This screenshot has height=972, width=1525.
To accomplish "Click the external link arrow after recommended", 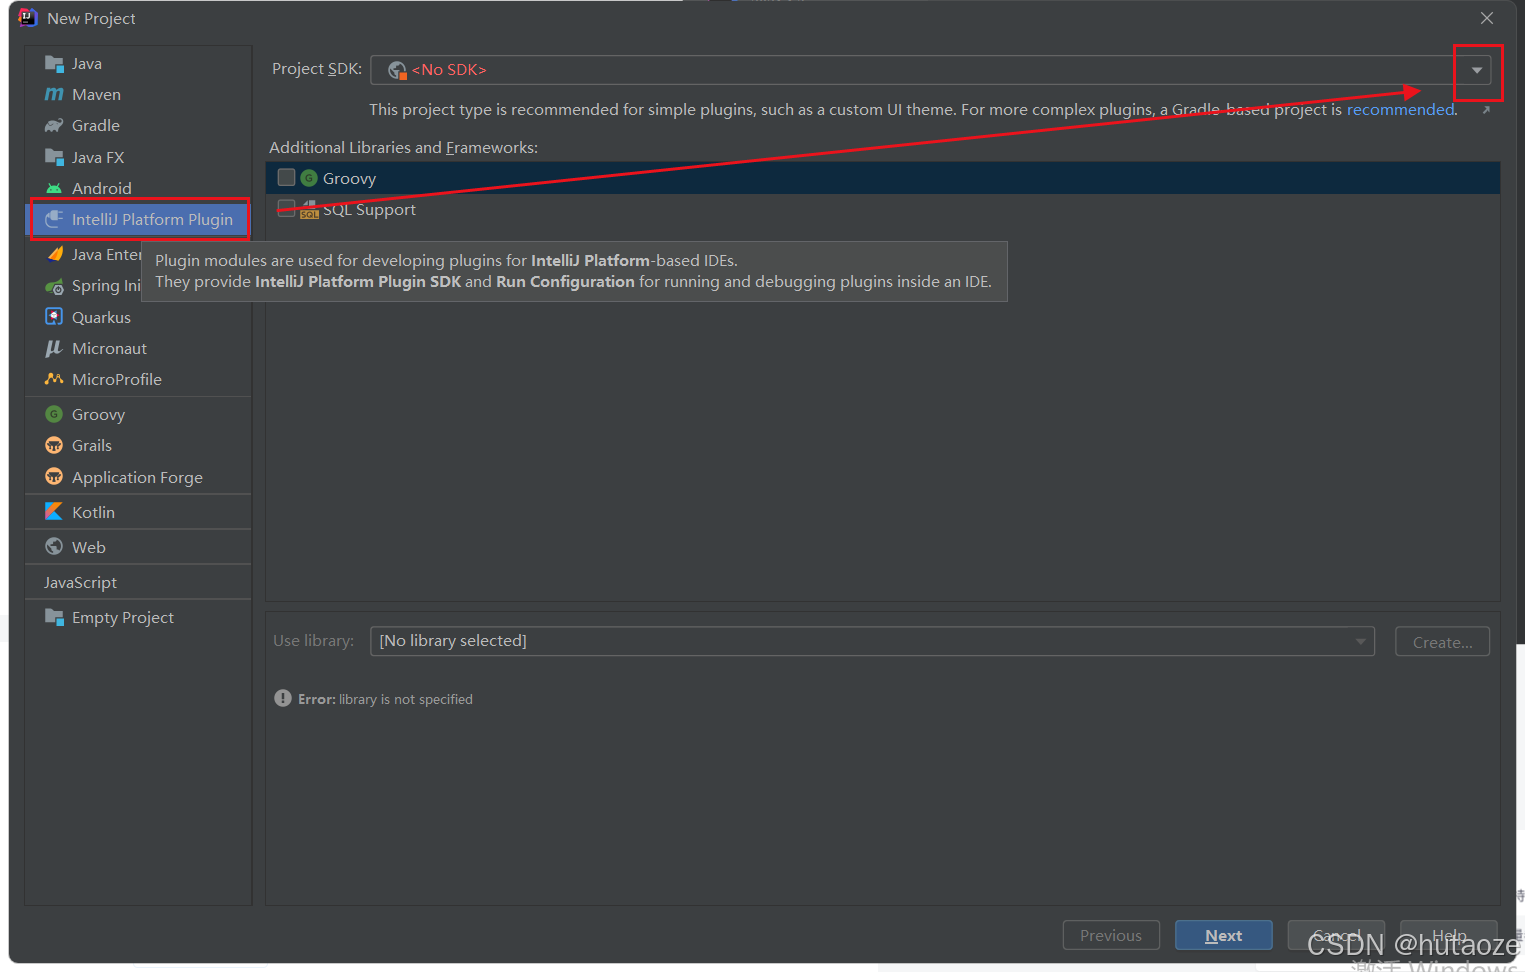I will click(1486, 110).
